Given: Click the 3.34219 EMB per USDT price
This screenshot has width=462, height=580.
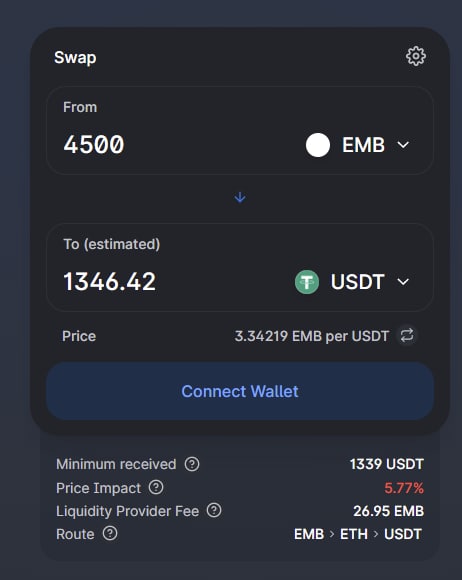Looking at the screenshot, I should click(x=311, y=336).
